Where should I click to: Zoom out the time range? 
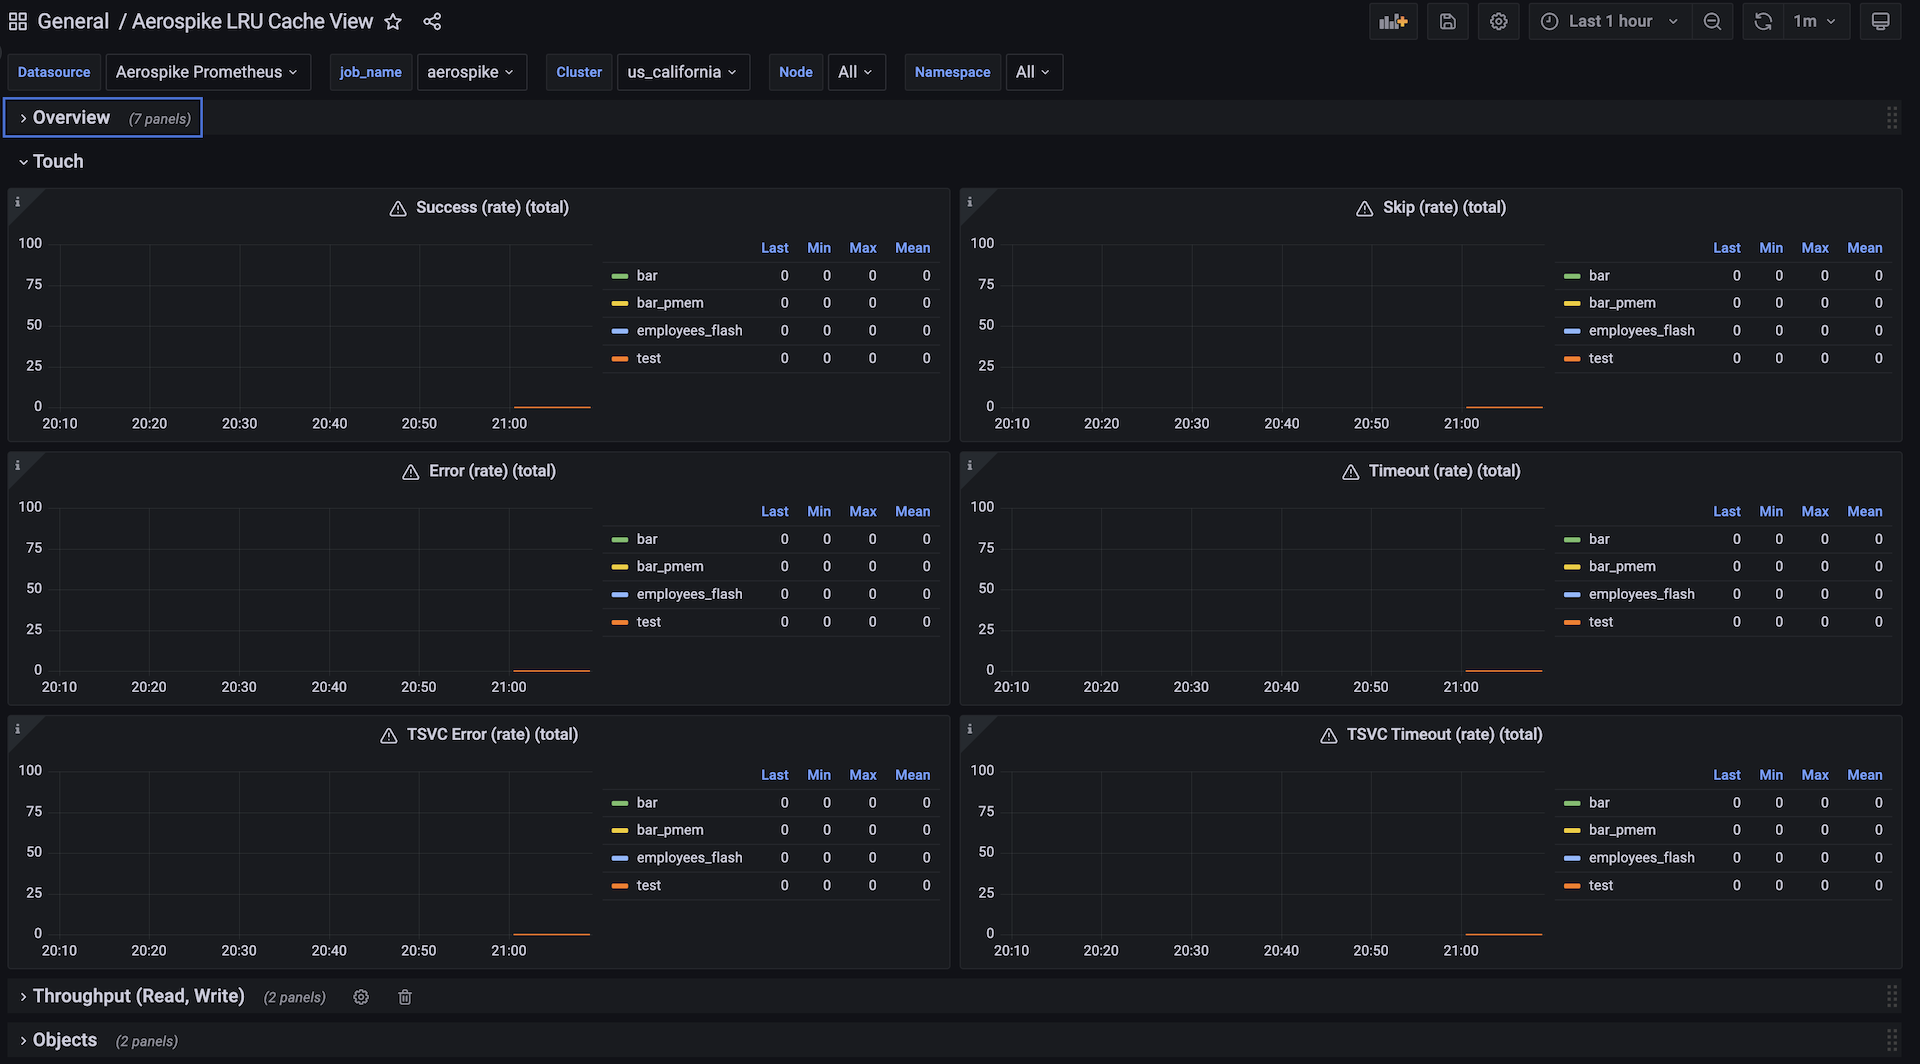[x=1712, y=21]
